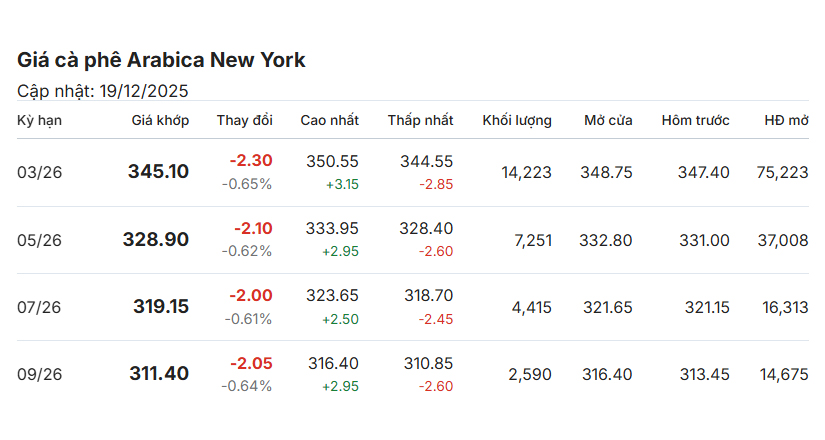Select the "Cao nhất" column header

pos(329,121)
